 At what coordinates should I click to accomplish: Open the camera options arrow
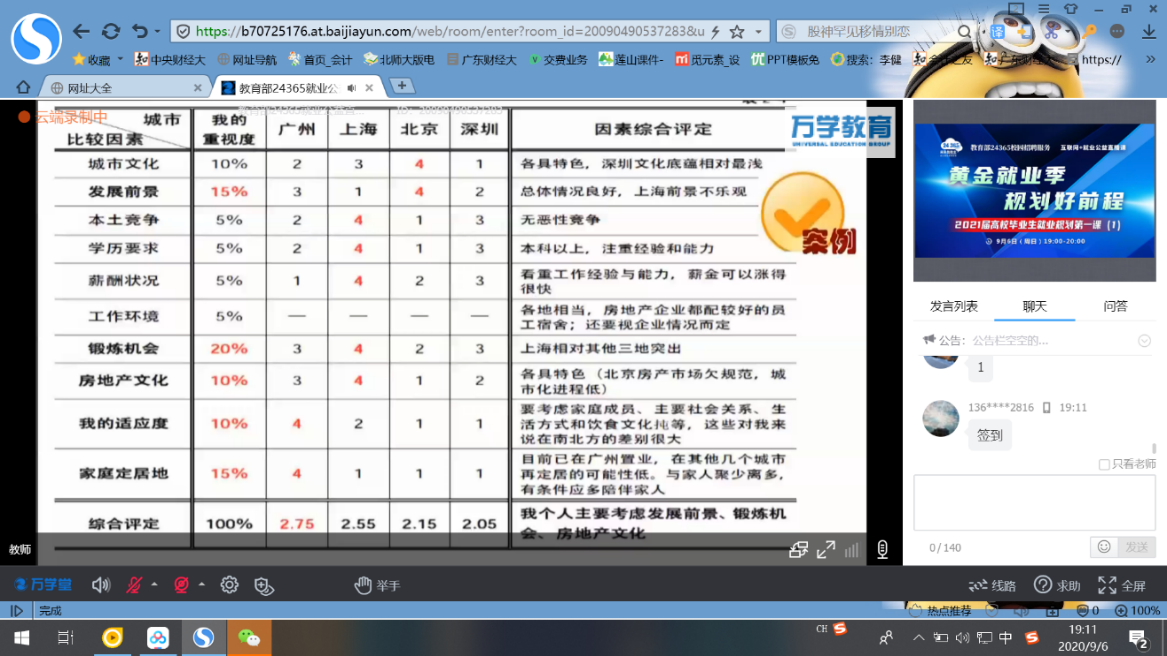pos(202,585)
